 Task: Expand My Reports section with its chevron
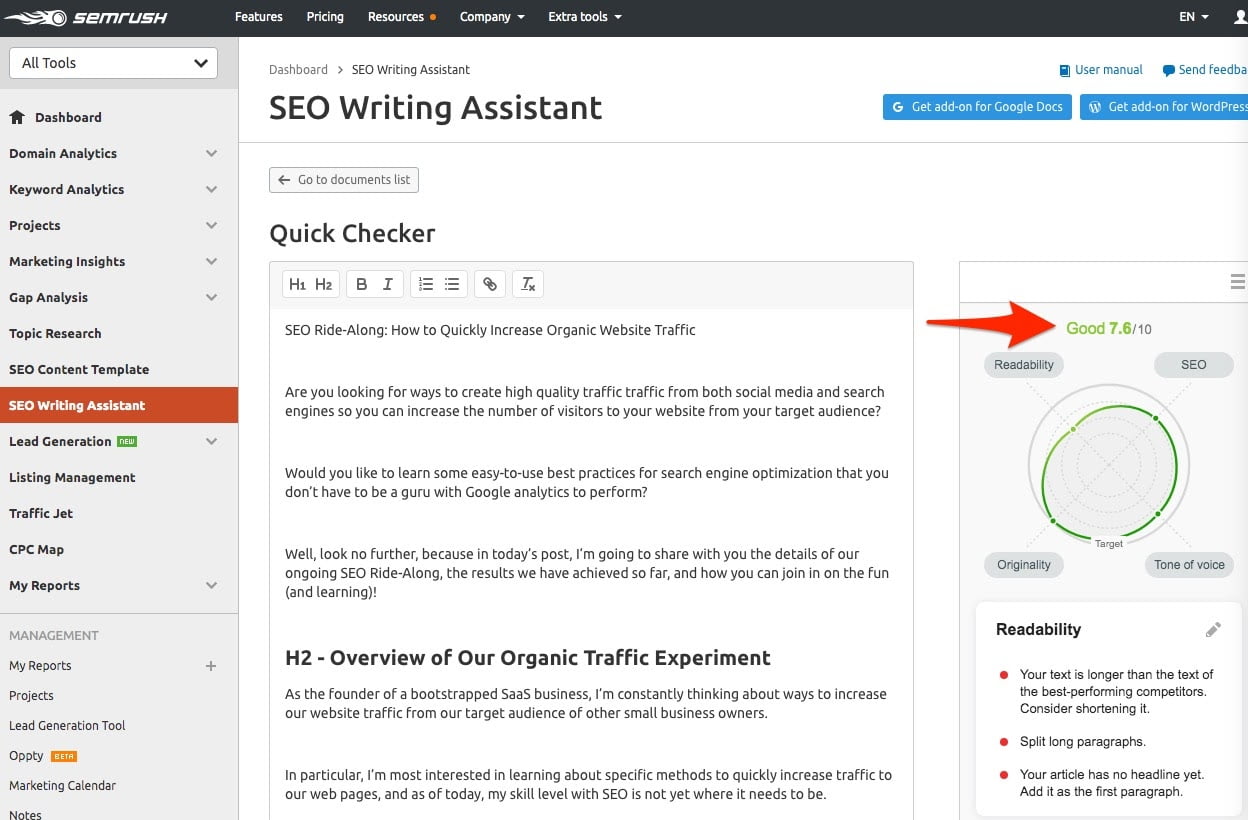(x=211, y=585)
